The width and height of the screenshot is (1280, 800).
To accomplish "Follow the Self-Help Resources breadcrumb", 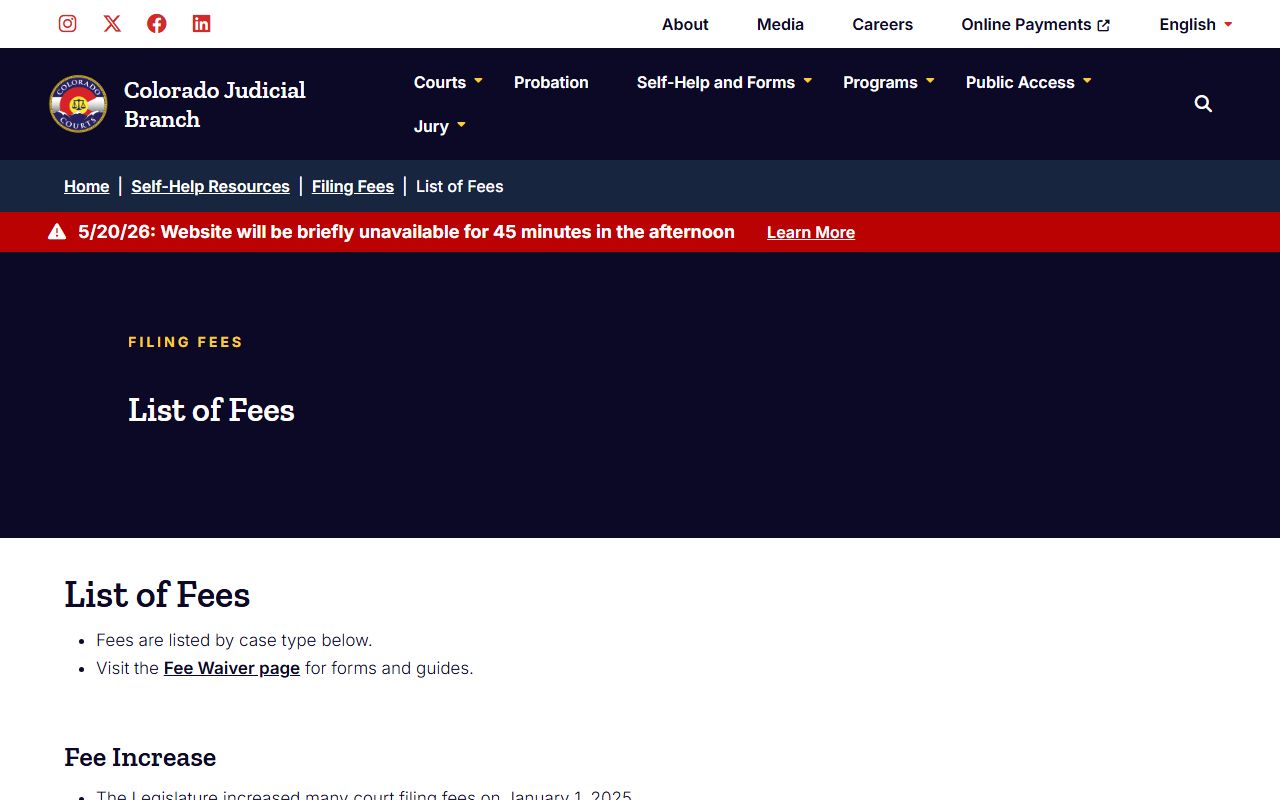I will (x=210, y=186).
